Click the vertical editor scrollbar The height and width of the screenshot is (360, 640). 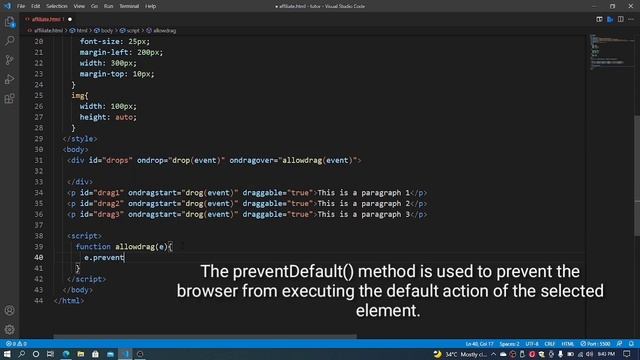637,176
